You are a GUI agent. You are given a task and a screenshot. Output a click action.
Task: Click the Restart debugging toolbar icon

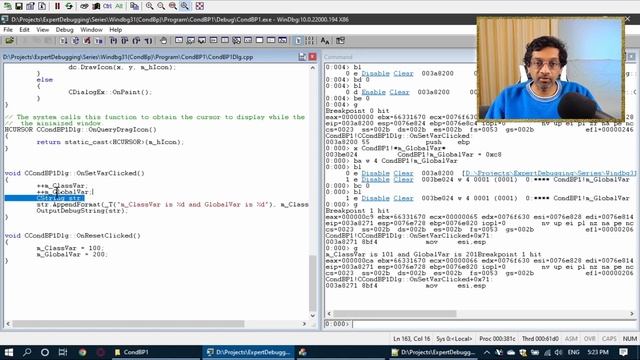[x=75, y=40]
